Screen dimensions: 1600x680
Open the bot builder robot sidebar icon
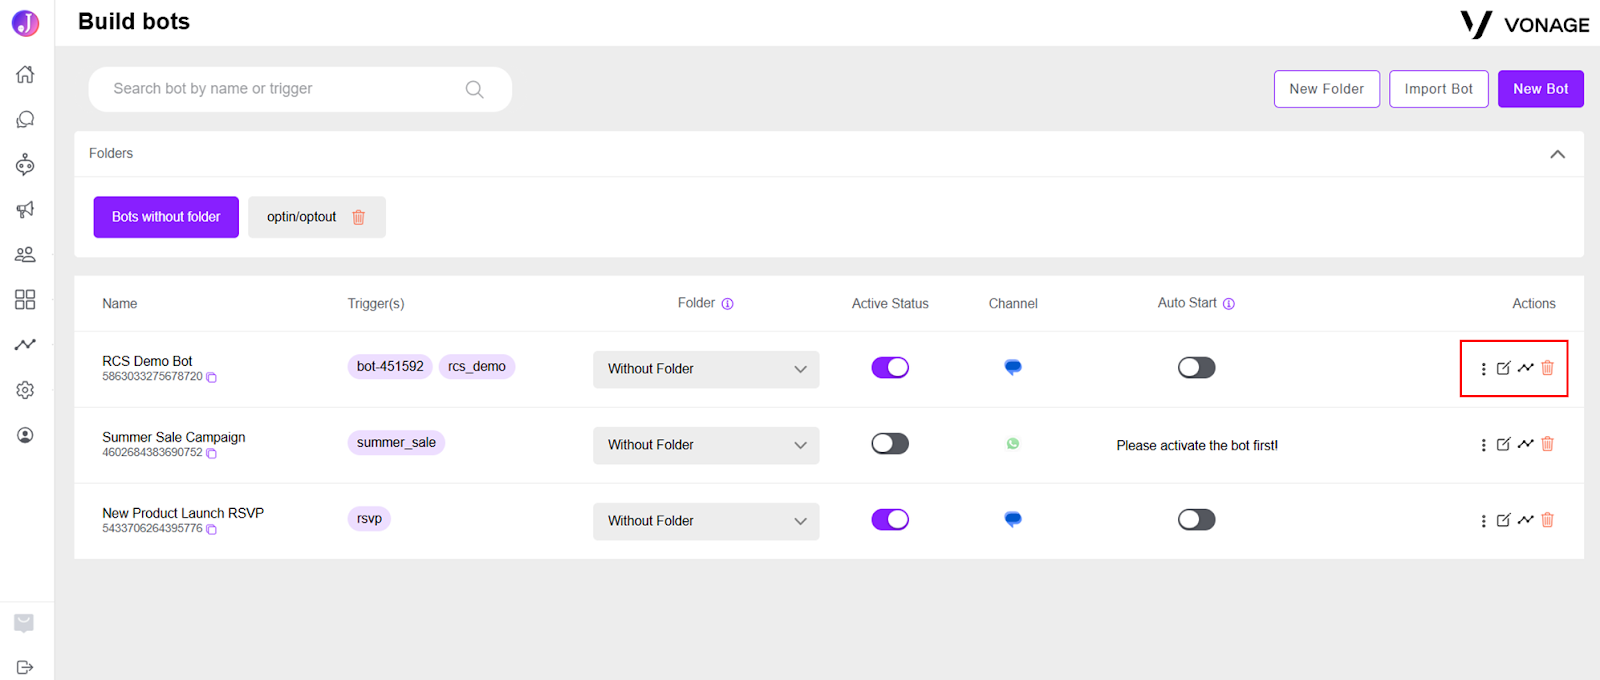coord(25,164)
